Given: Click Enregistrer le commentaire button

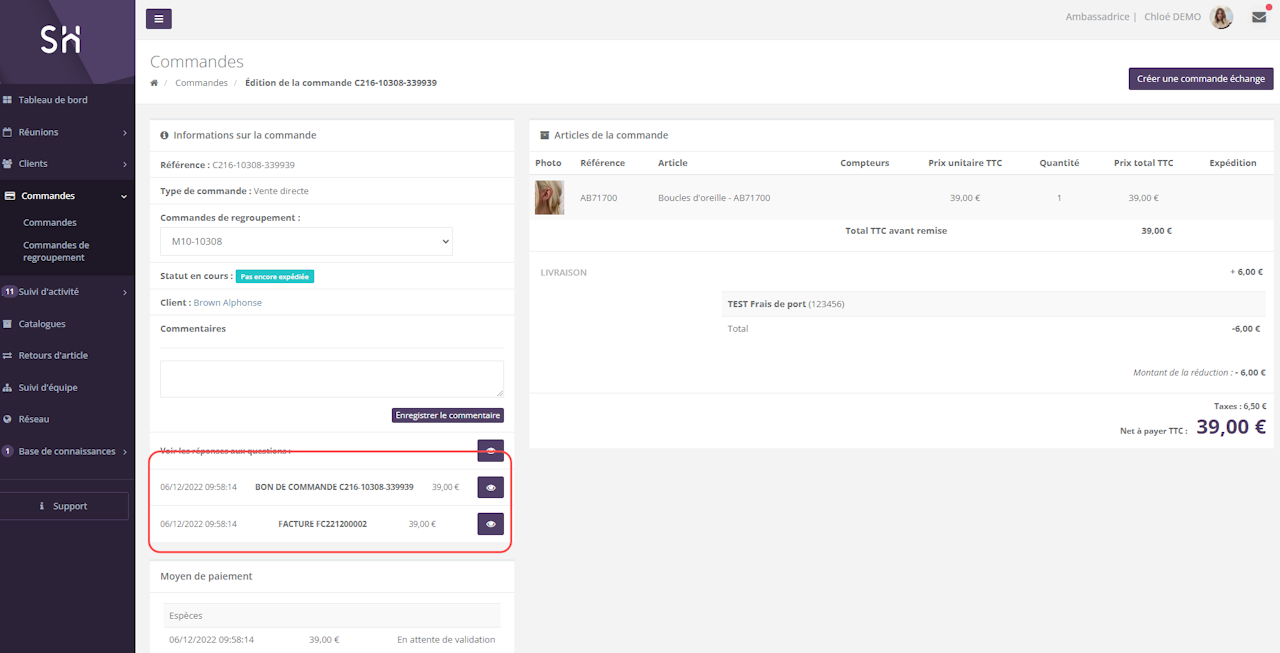Looking at the screenshot, I should click(447, 415).
